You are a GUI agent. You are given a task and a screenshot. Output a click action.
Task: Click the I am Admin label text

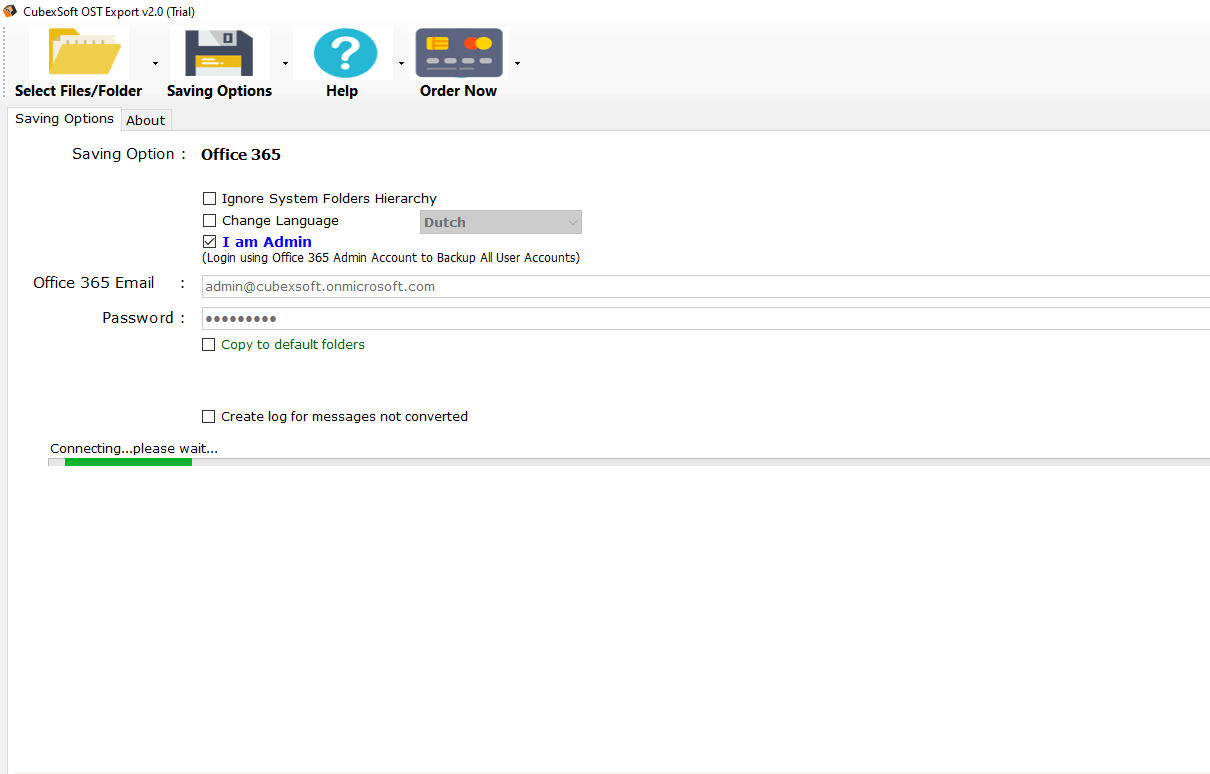(267, 242)
